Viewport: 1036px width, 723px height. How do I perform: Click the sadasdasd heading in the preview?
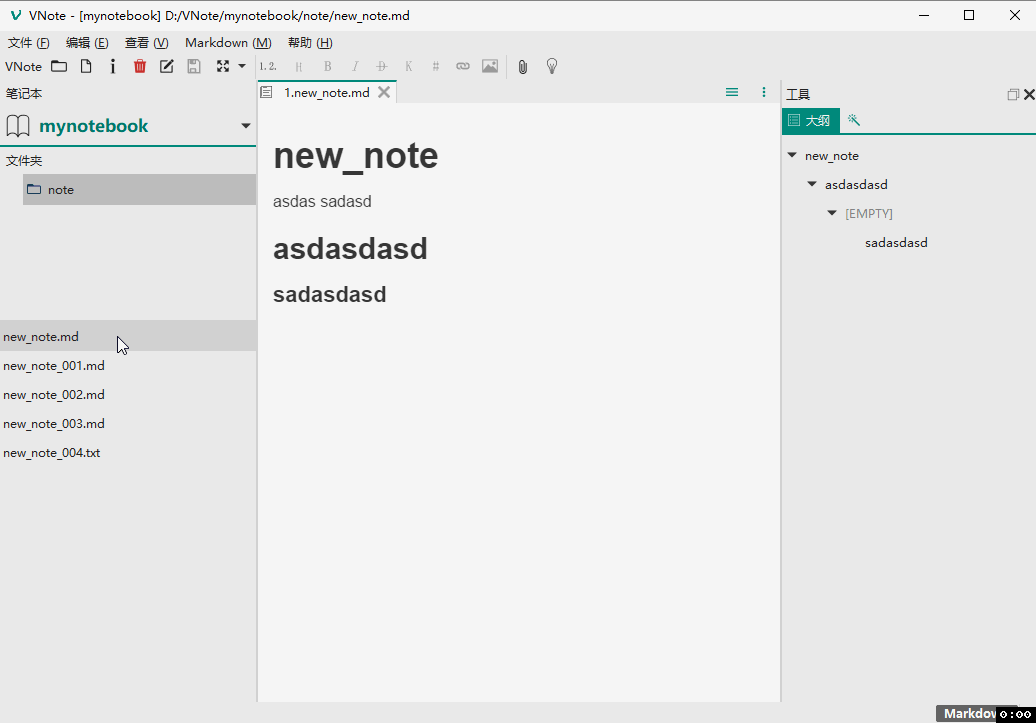click(329, 295)
